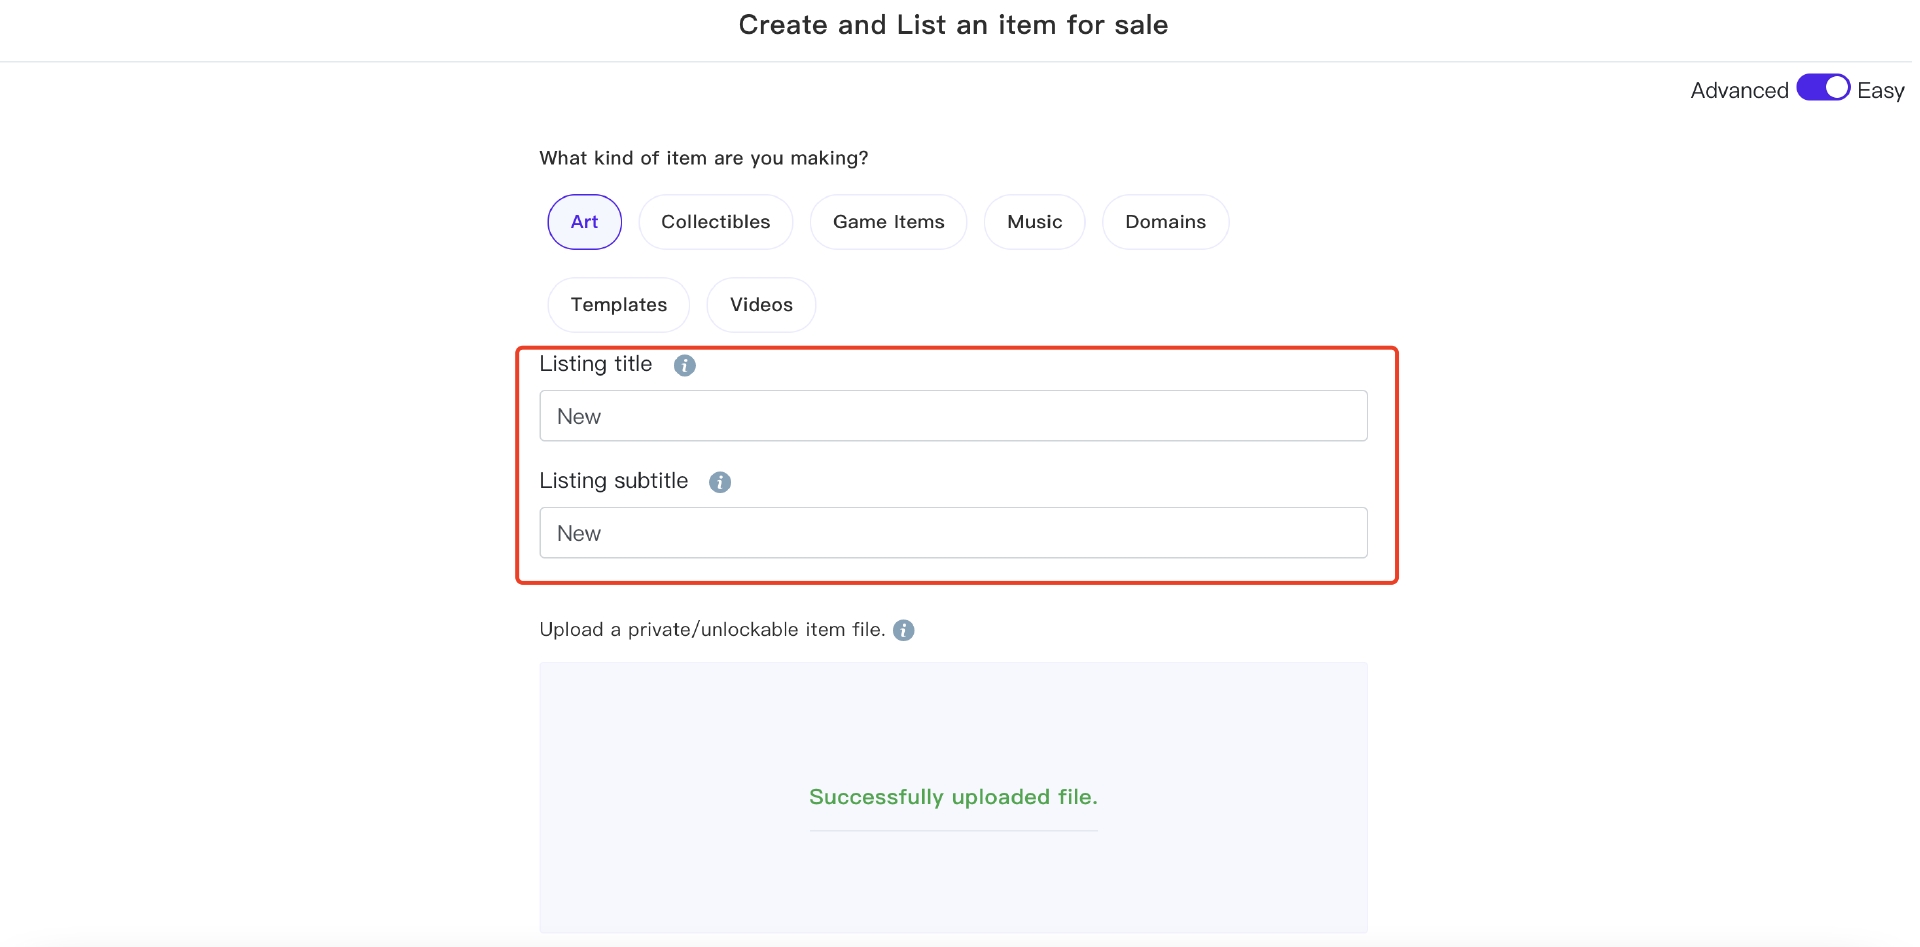
Task: Click the Advanced mode label
Action: [1739, 90]
